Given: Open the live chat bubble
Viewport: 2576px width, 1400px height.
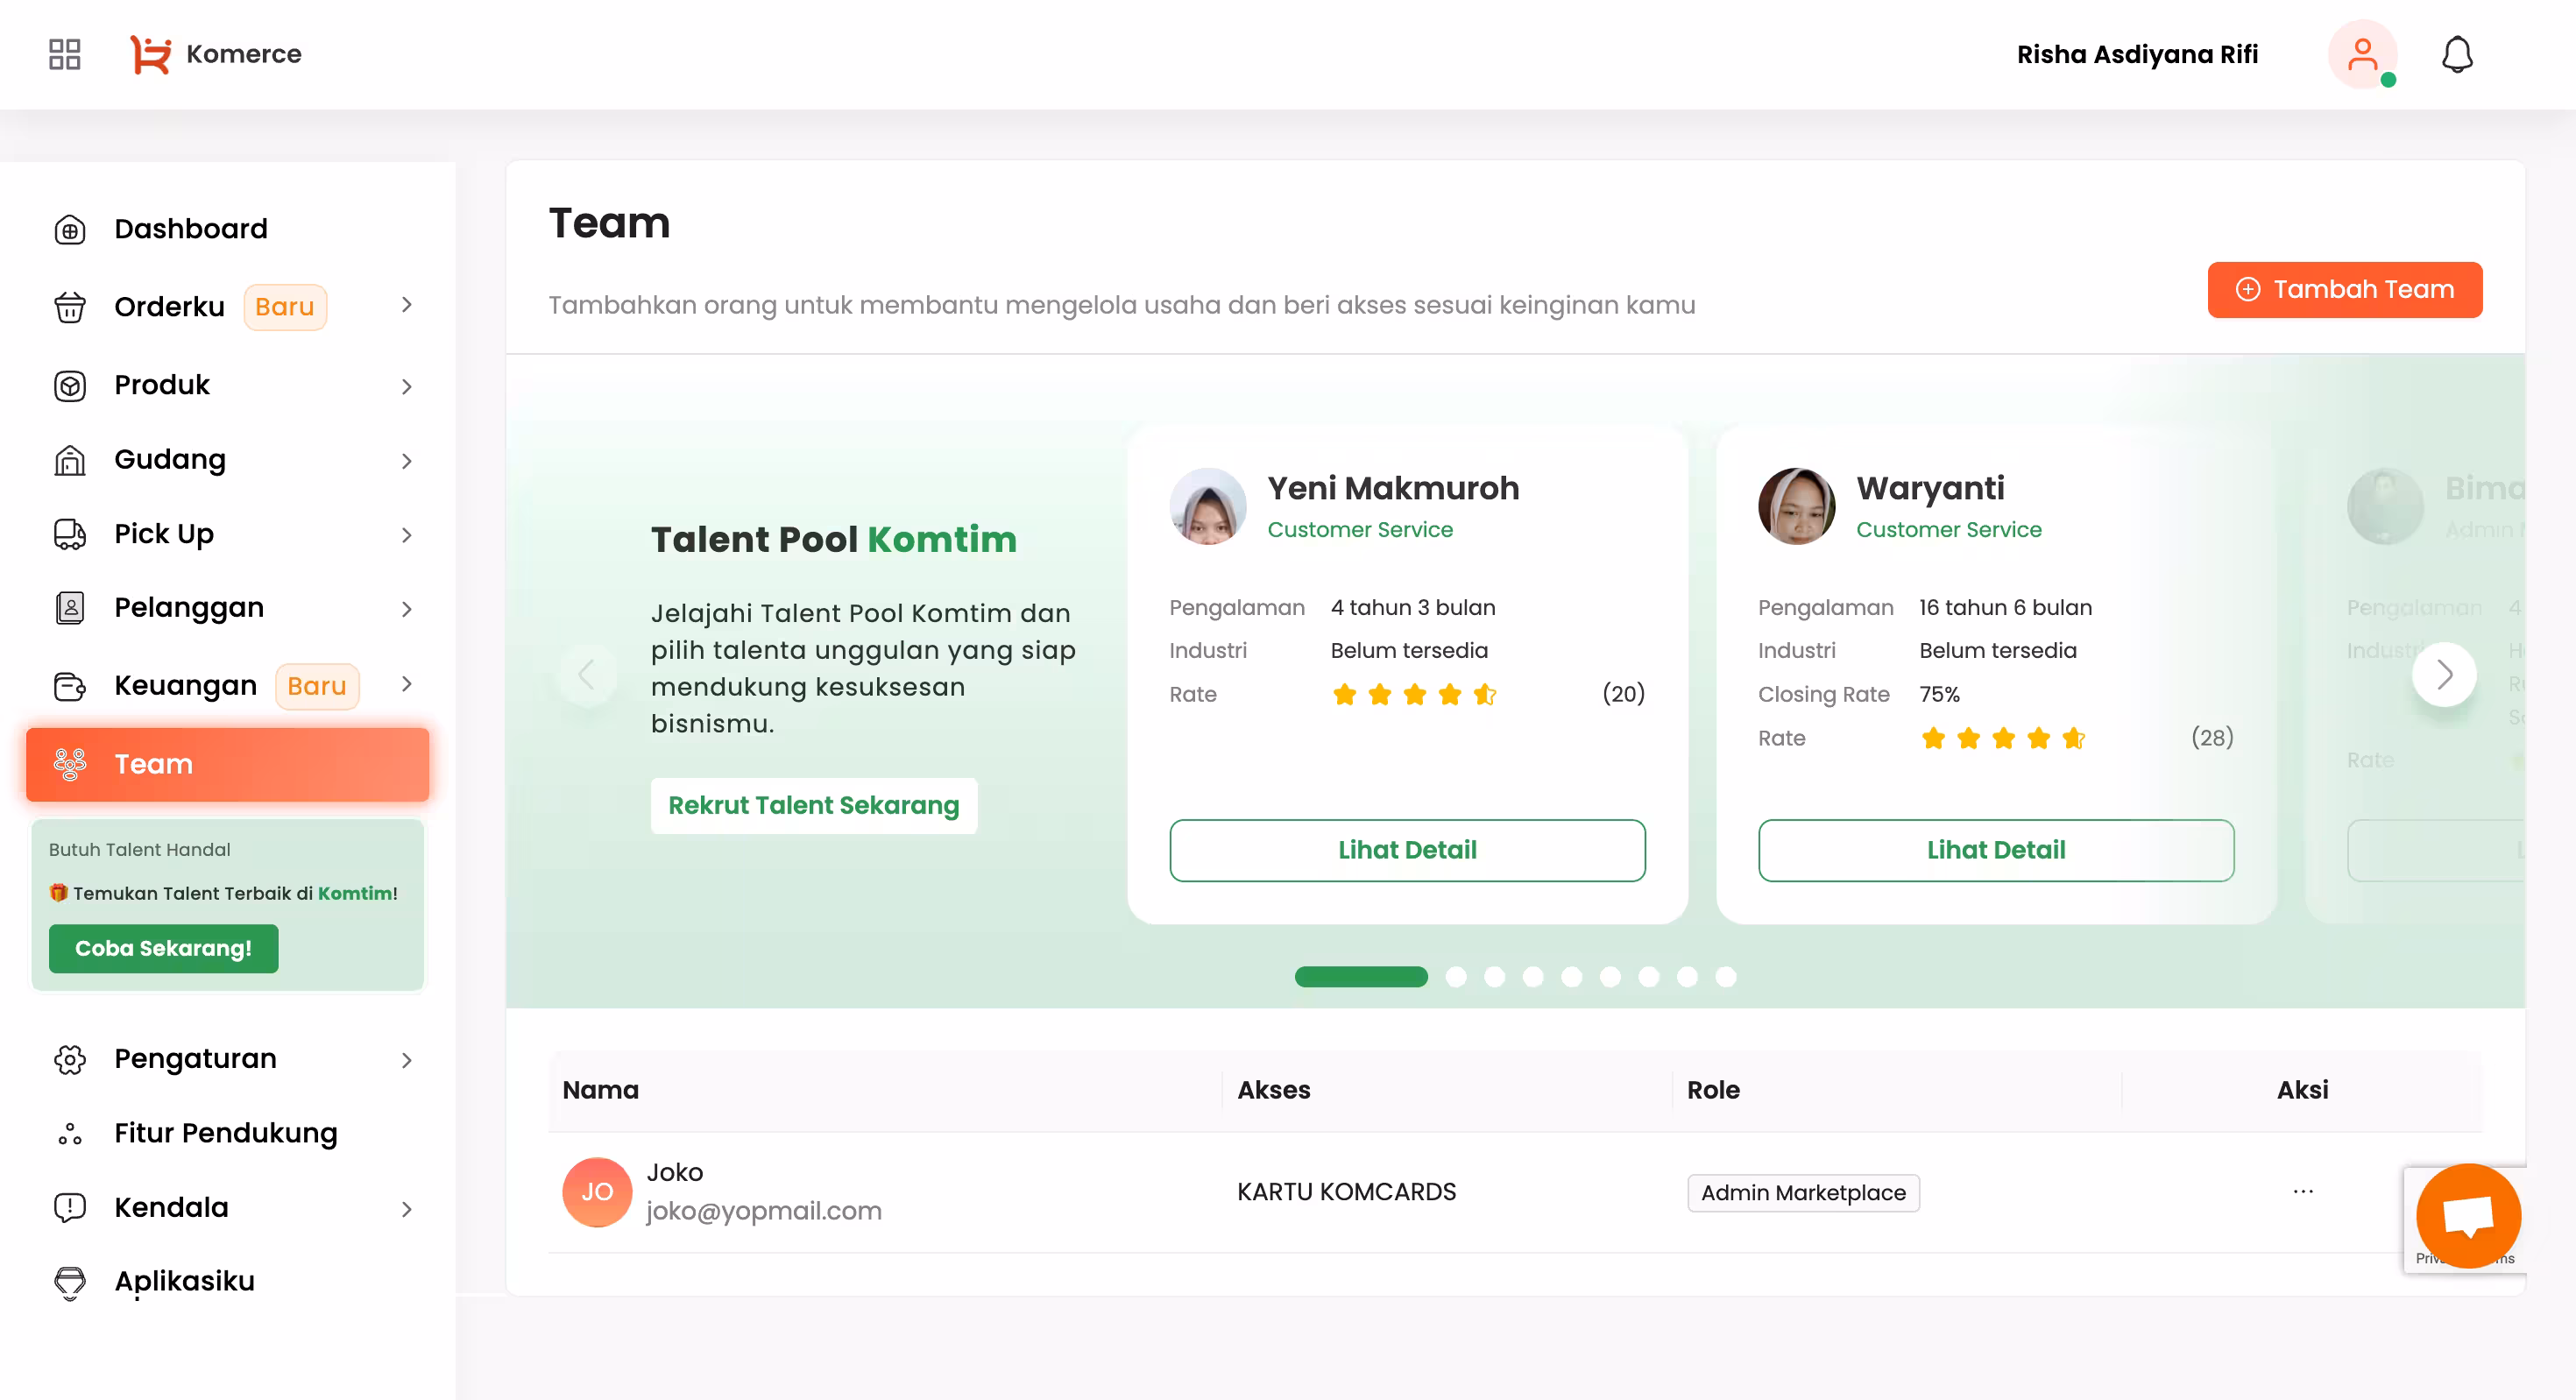Looking at the screenshot, I should [2467, 1214].
